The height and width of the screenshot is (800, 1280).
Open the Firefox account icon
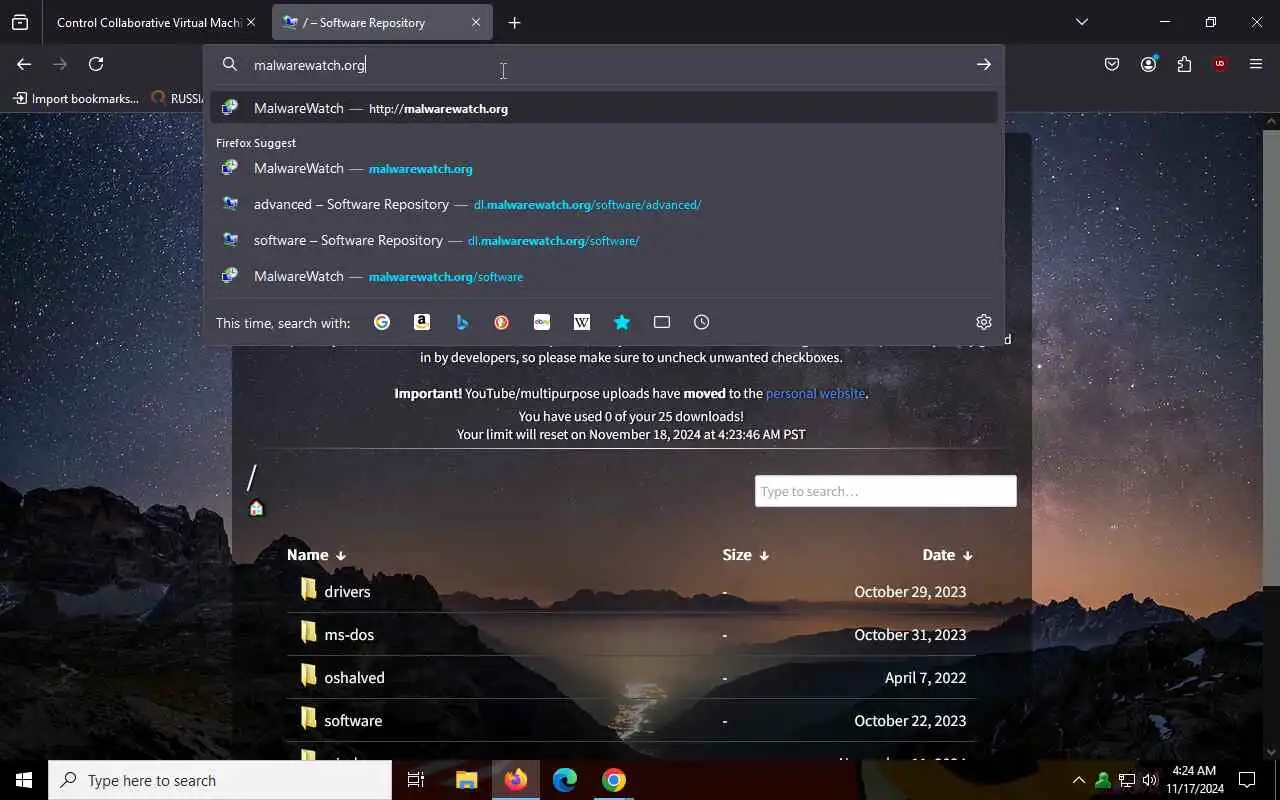click(x=1148, y=64)
